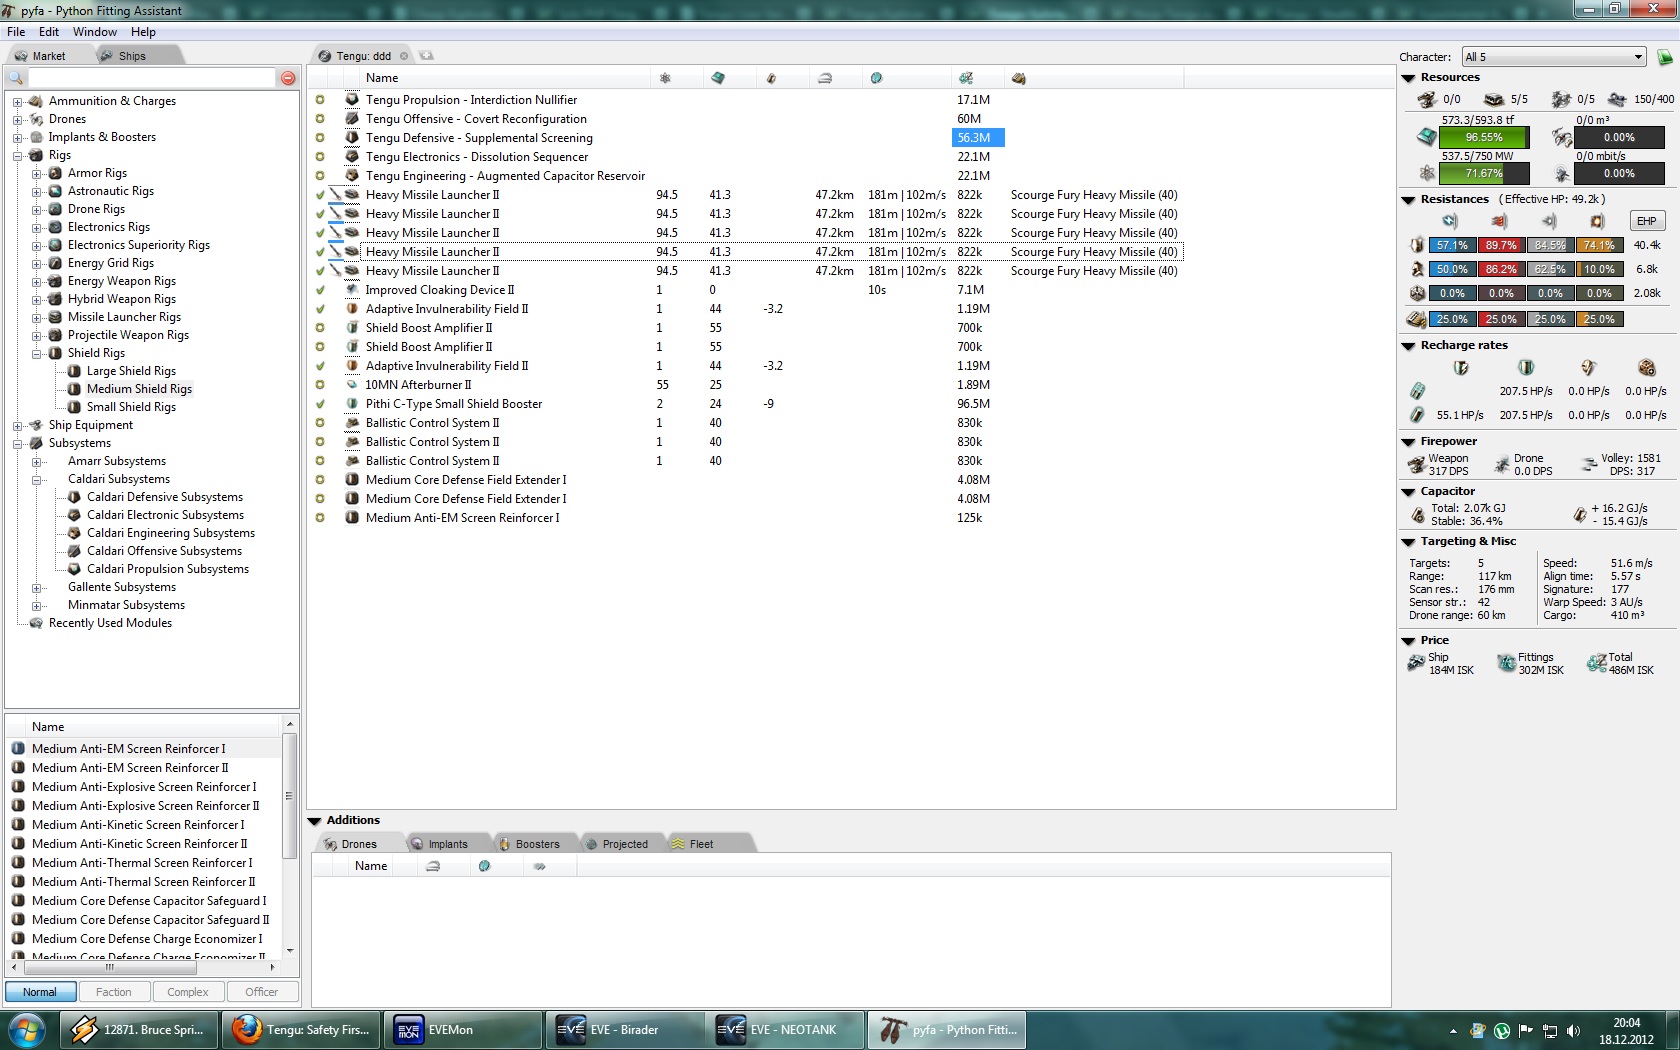The image size is (1680, 1050).
Task: Click the shield booster icon in Recharge rates
Action: [x=1526, y=368]
